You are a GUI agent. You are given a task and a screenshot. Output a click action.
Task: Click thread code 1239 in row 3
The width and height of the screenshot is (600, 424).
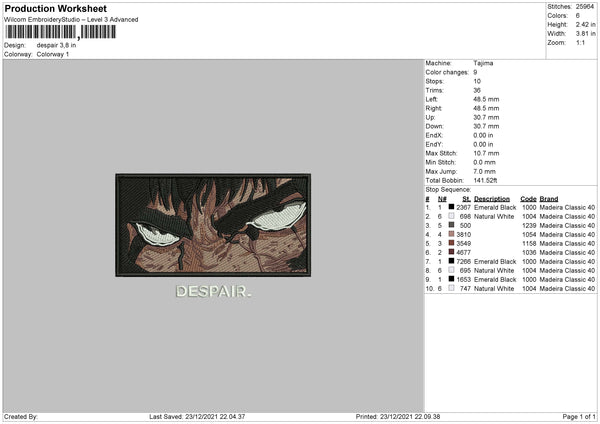[x=529, y=225]
